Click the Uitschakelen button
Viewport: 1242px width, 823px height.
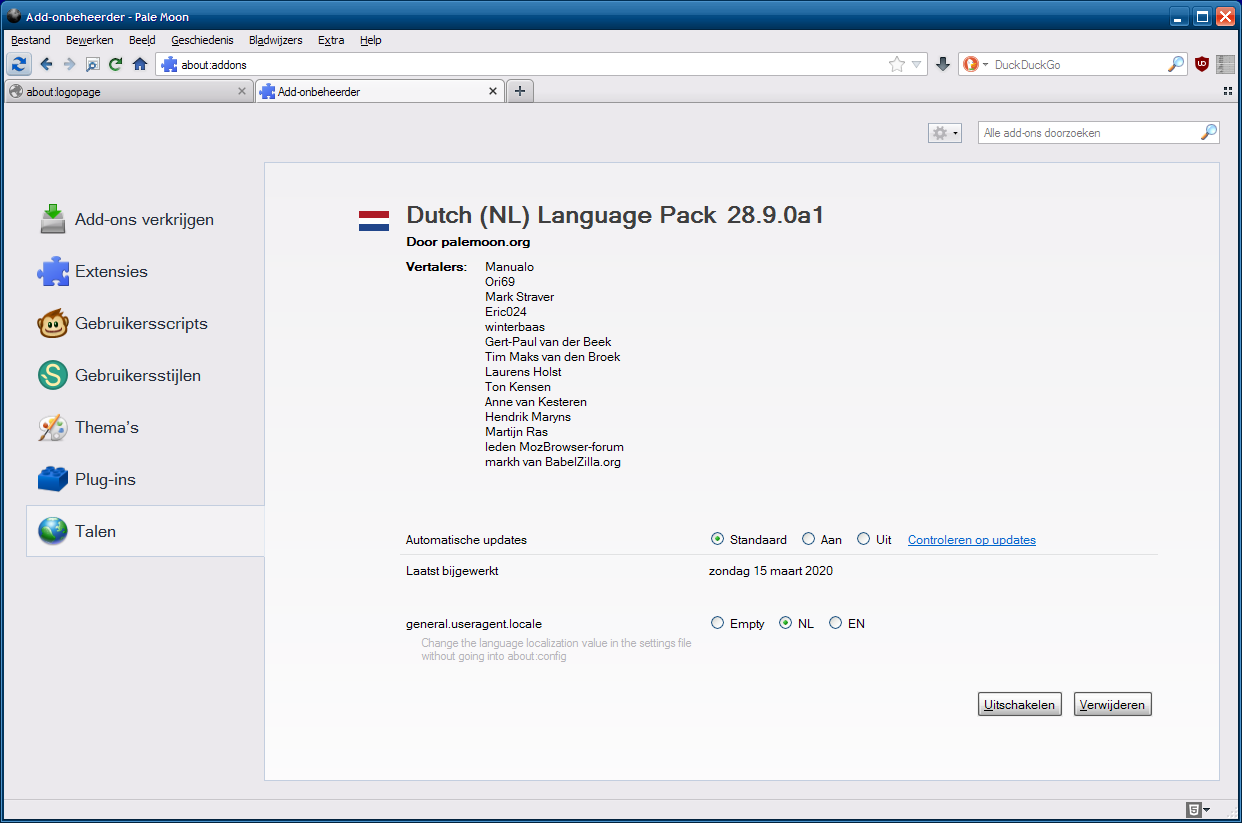(x=1019, y=704)
